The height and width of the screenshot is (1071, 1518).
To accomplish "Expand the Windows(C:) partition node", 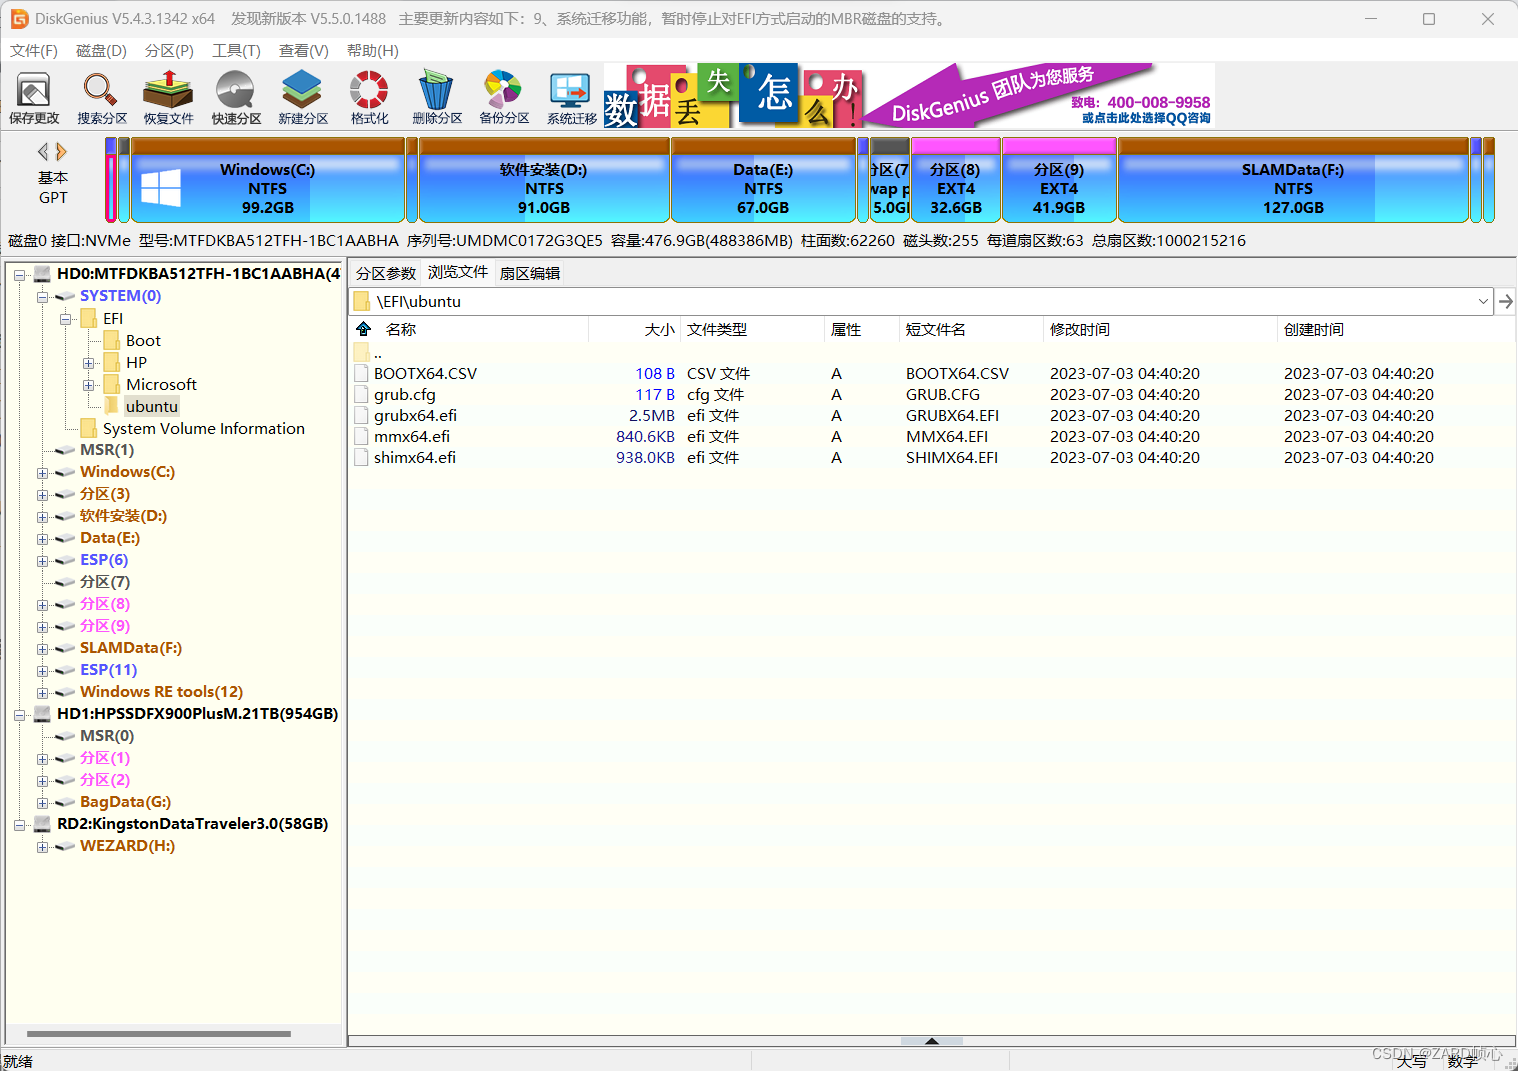I will click(x=43, y=472).
